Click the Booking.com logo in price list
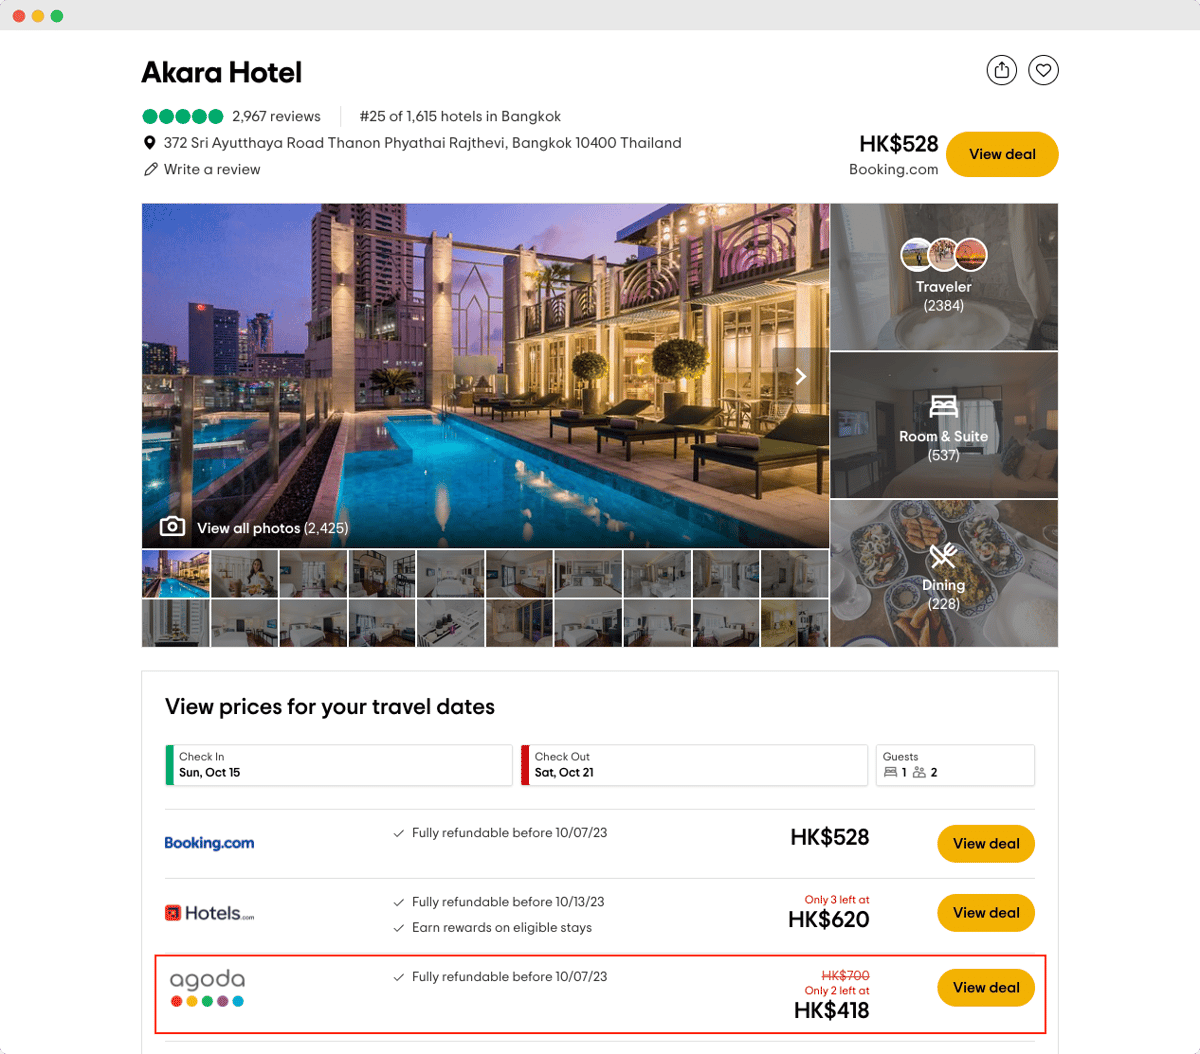Image resolution: width=1200 pixels, height=1054 pixels. tap(209, 843)
